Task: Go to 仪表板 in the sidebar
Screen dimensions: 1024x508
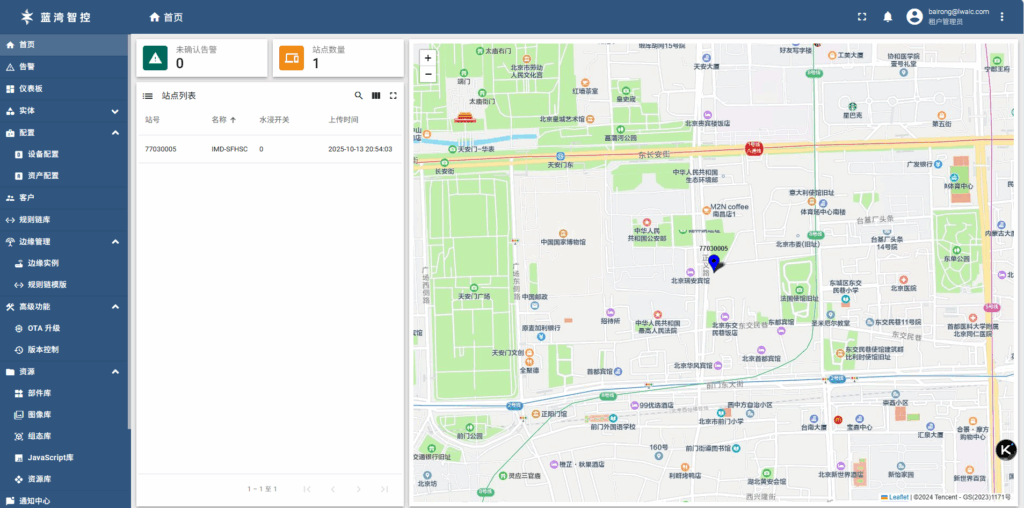Action: pyautogui.click(x=31, y=89)
